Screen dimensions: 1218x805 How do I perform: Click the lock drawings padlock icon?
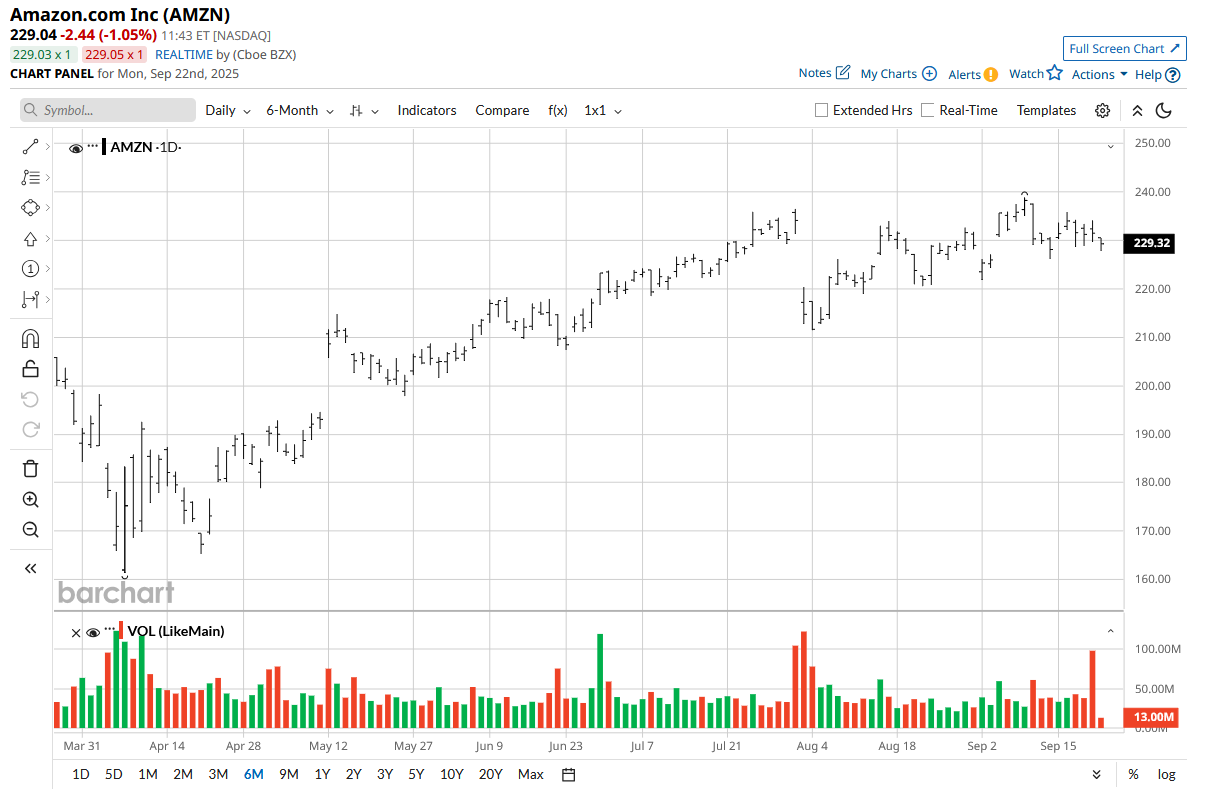tap(30, 369)
